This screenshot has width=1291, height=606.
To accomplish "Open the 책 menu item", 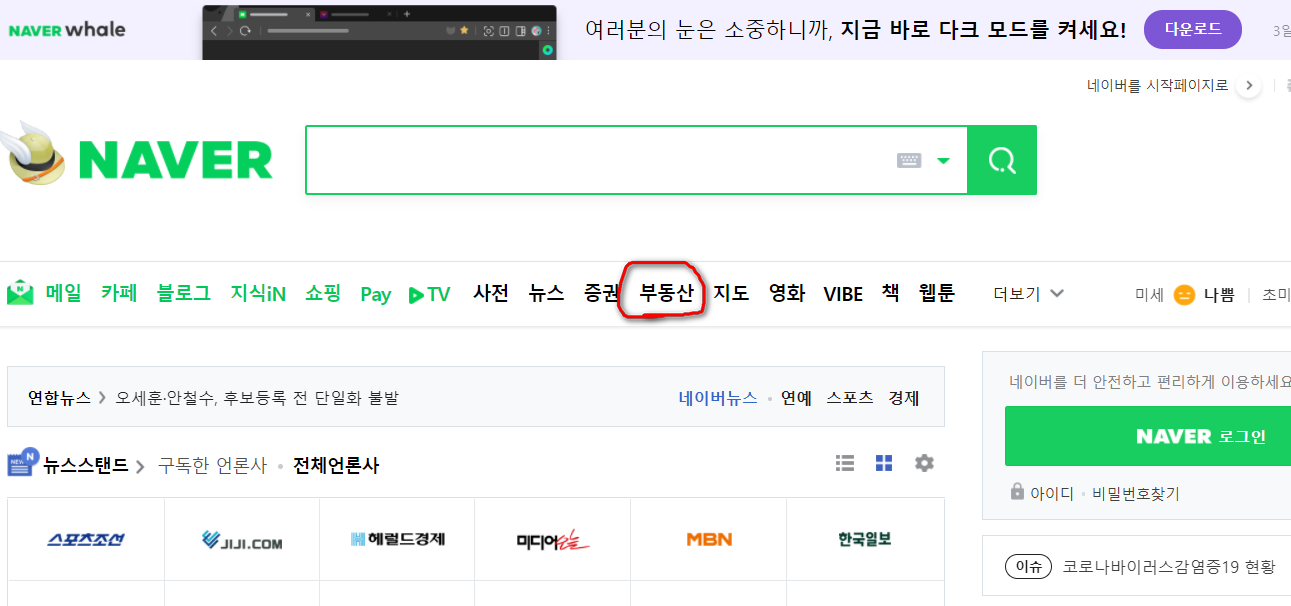I will [x=890, y=293].
